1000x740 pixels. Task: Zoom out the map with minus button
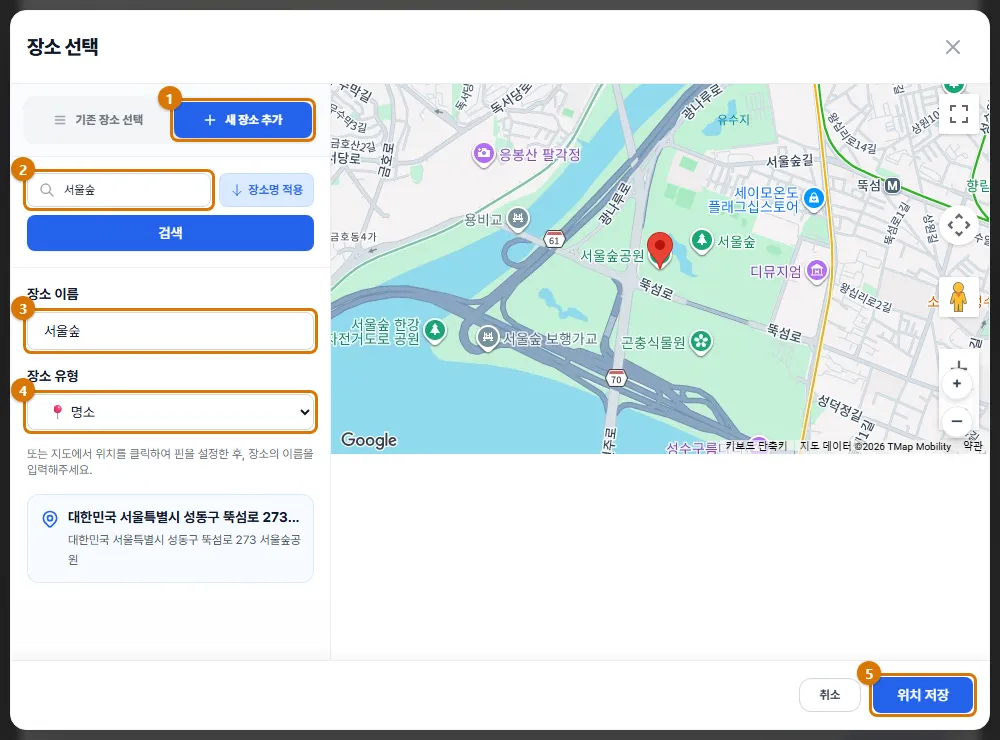[957, 421]
